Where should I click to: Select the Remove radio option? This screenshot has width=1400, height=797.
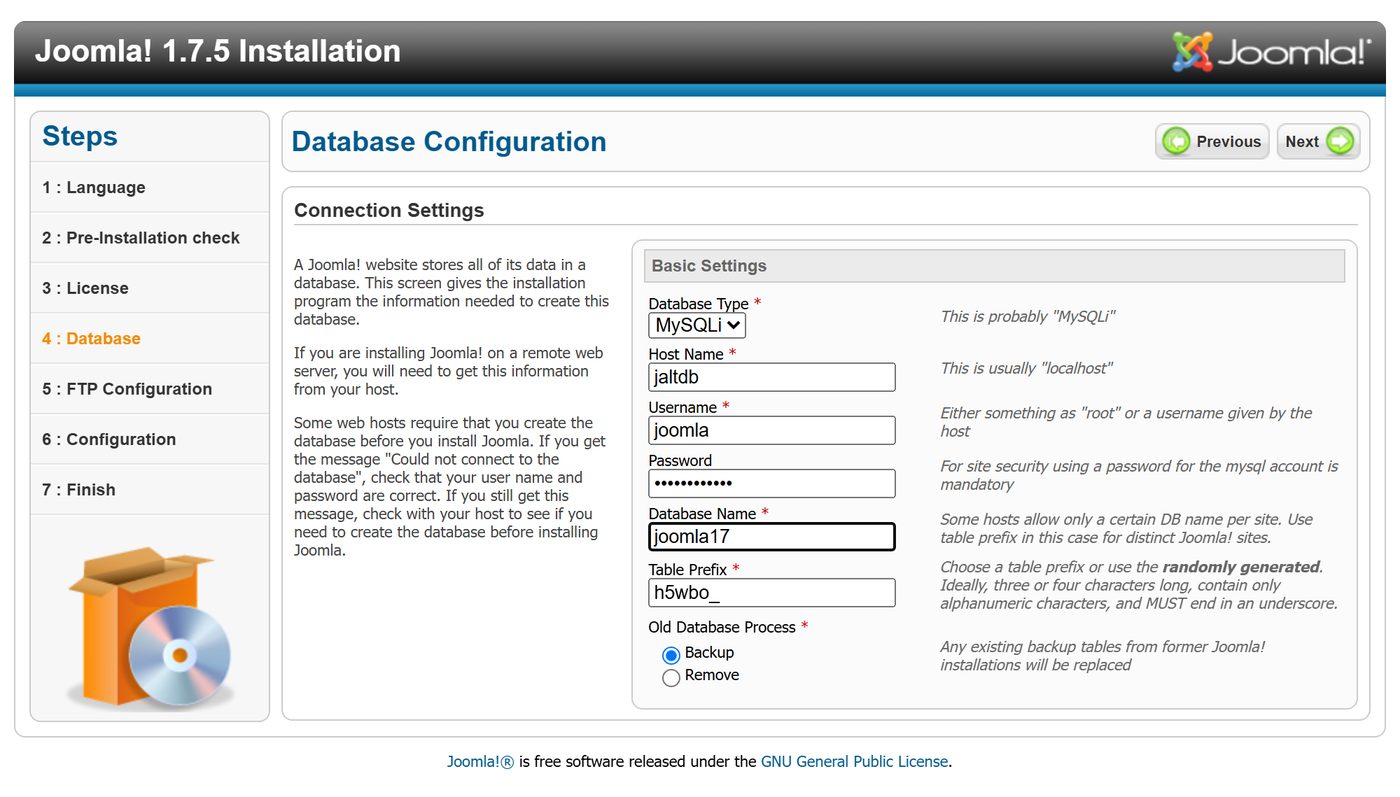tap(671, 678)
